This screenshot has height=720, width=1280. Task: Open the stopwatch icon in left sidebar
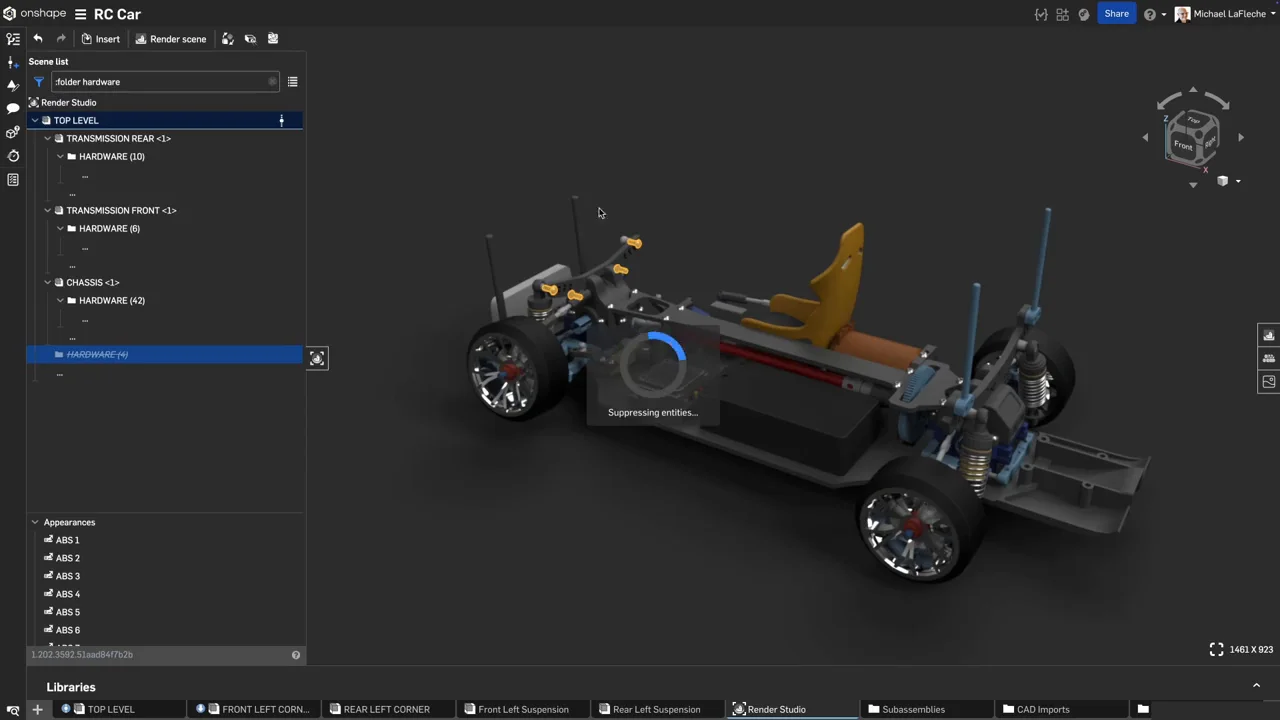tap(13, 156)
